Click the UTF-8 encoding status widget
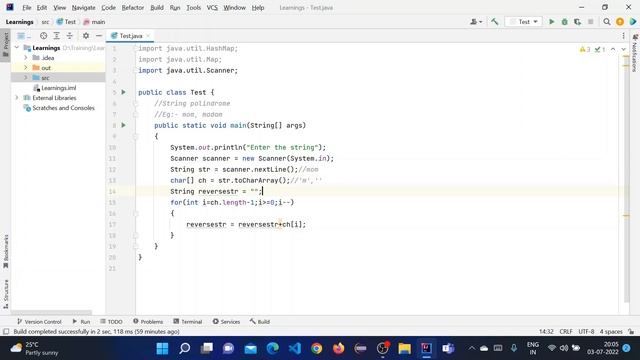Screen dimensions: 640x360 (x=586, y=331)
